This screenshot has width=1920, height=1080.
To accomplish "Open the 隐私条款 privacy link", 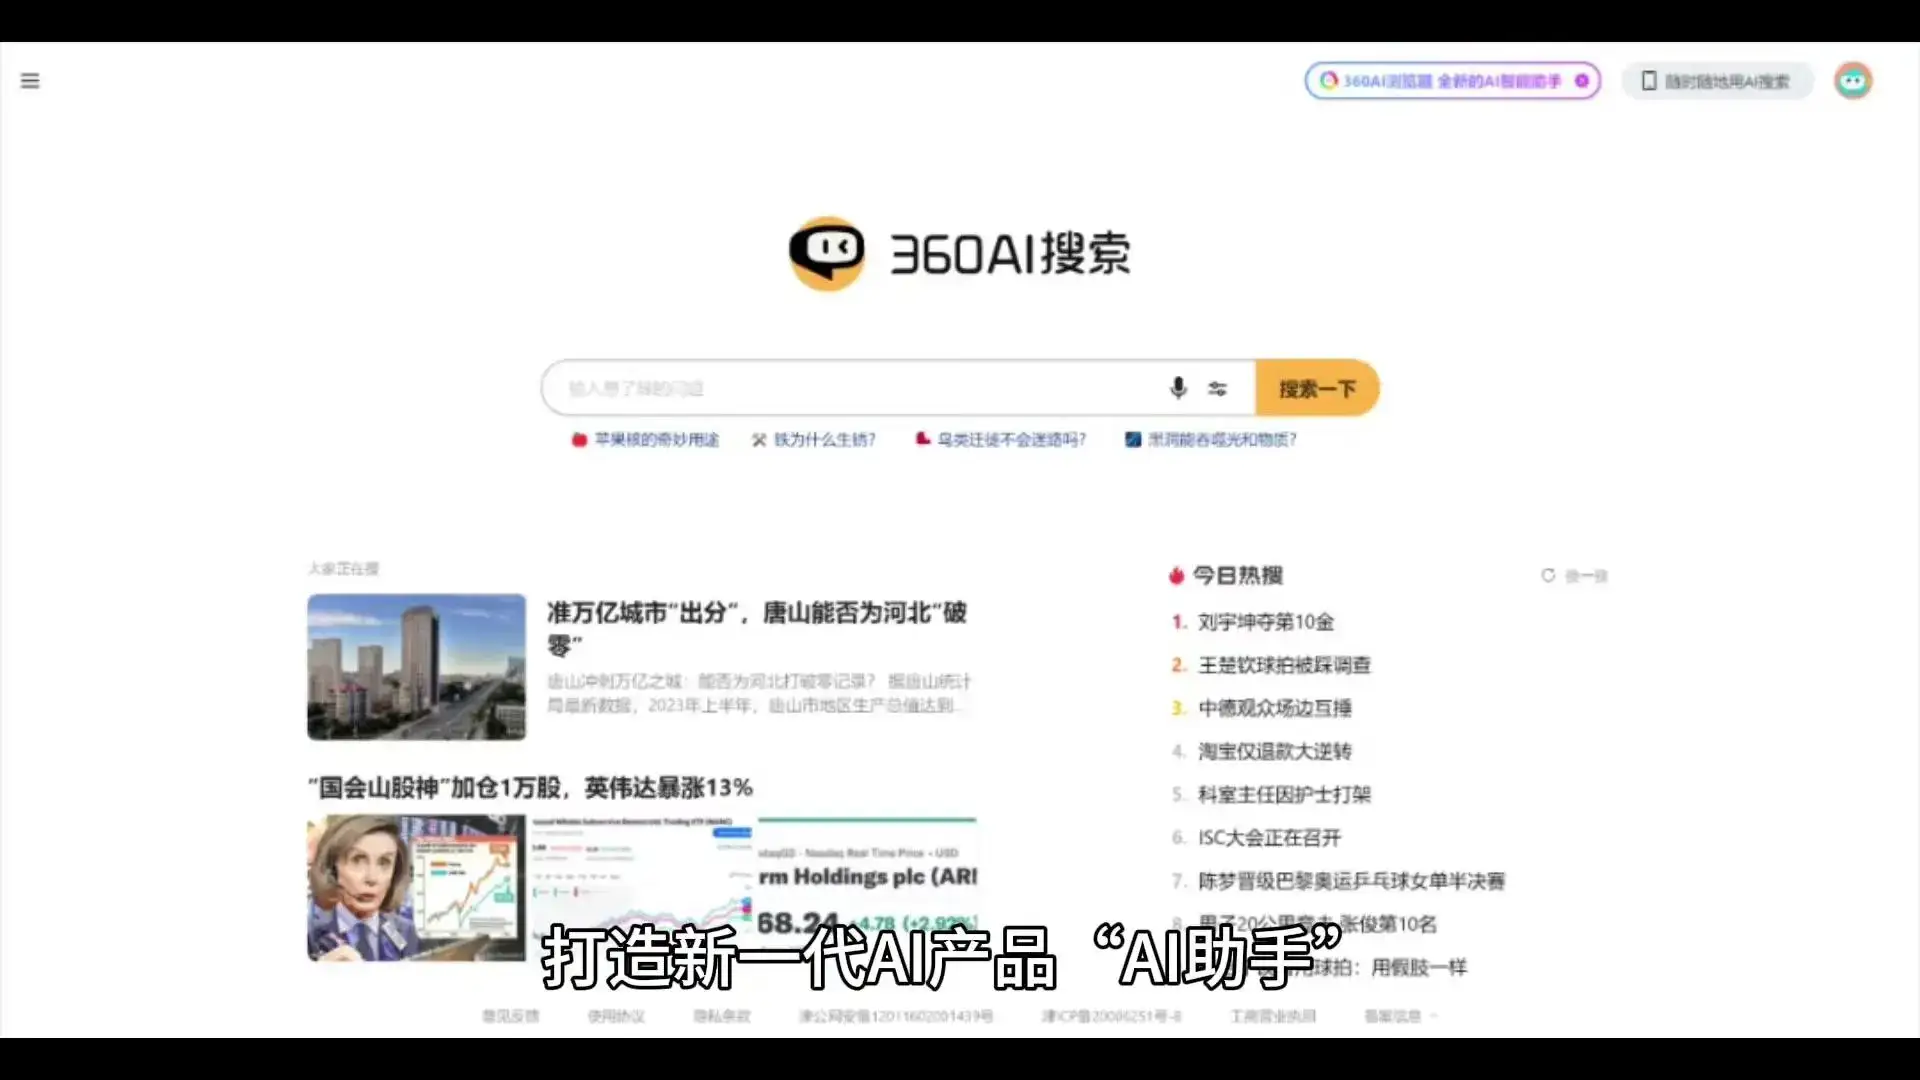I will (x=722, y=1015).
